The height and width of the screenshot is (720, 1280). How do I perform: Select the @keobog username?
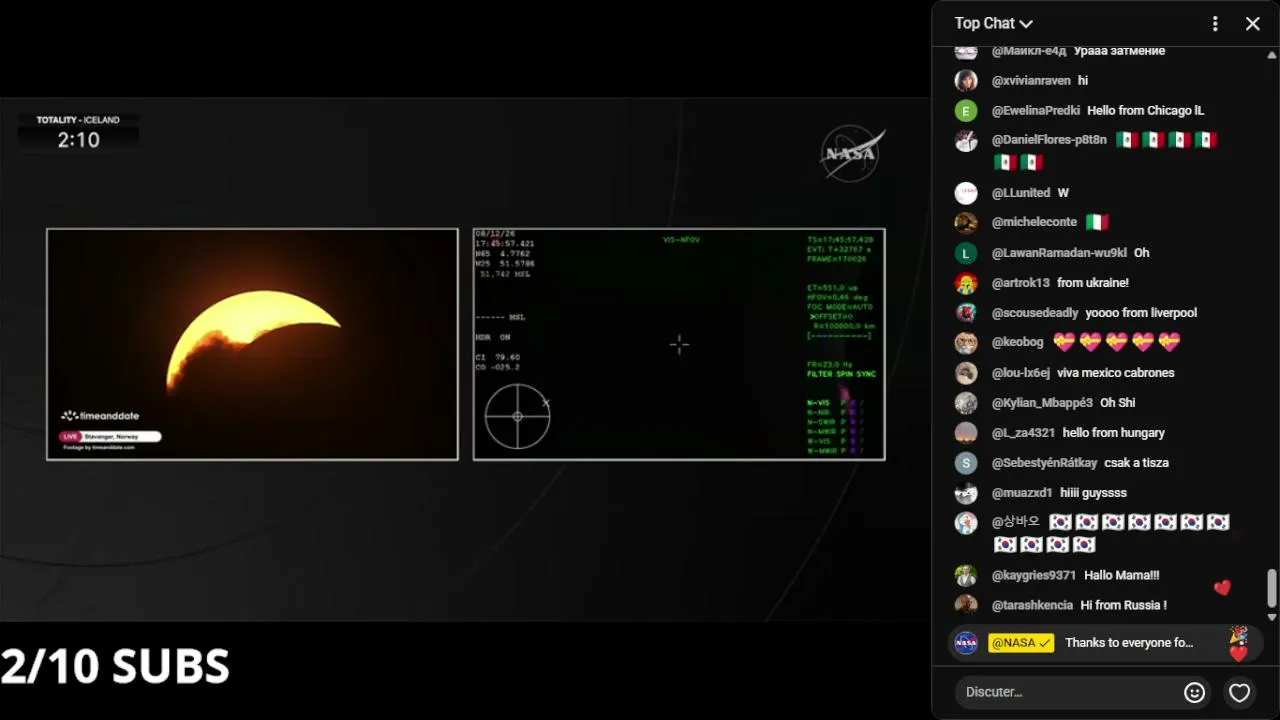pyautogui.click(x=1018, y=342)
